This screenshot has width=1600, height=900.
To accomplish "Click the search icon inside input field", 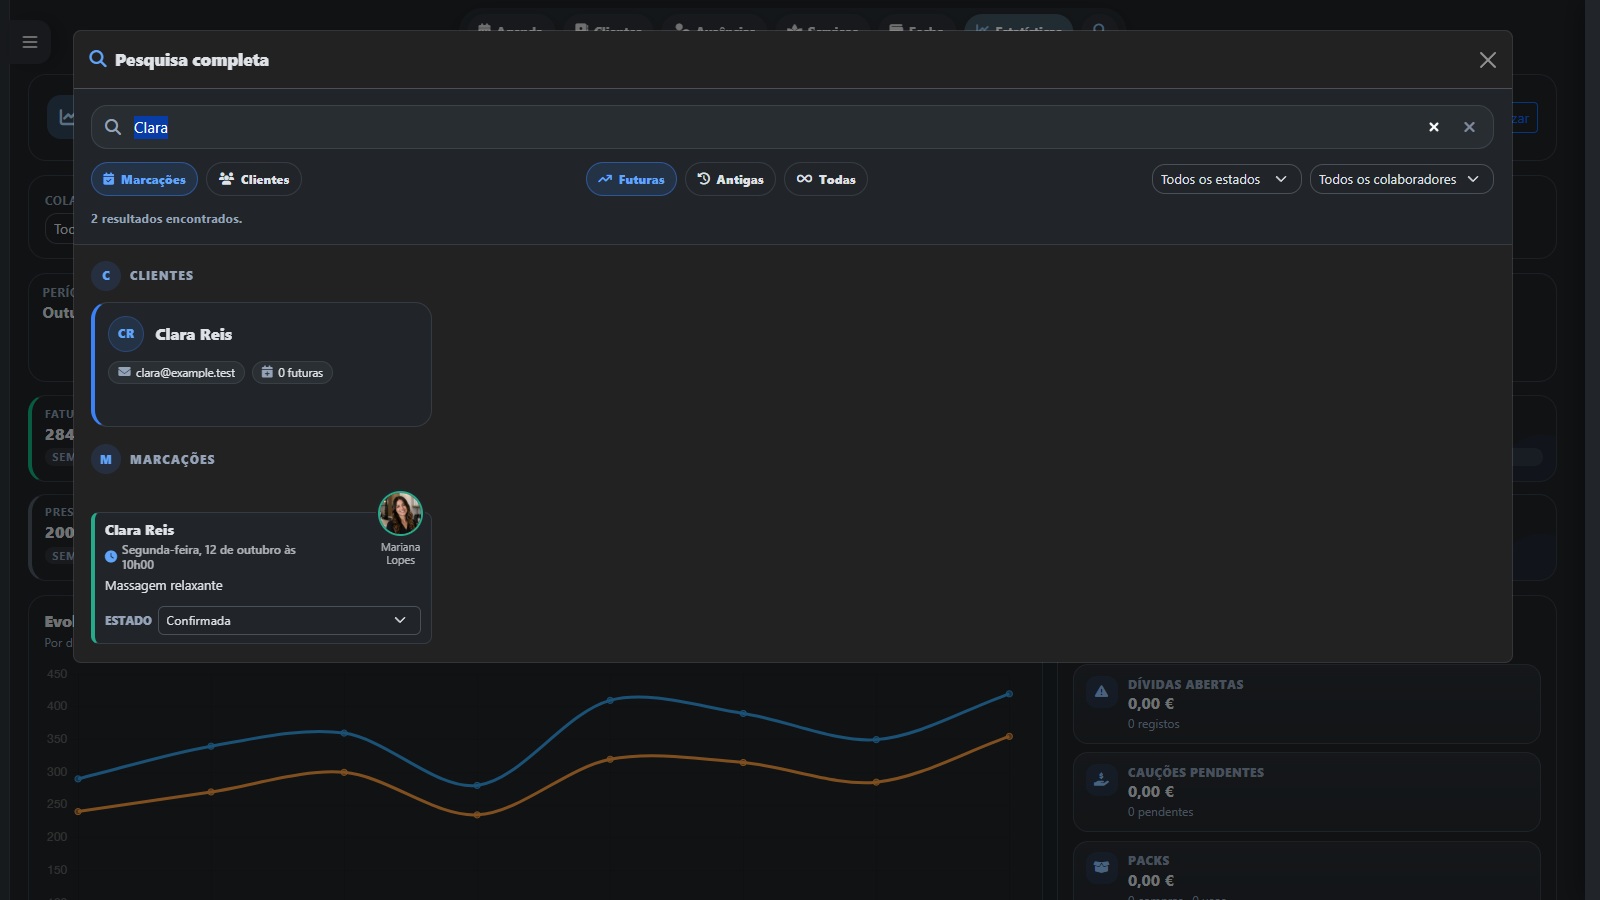I will (x=113, y=127).
